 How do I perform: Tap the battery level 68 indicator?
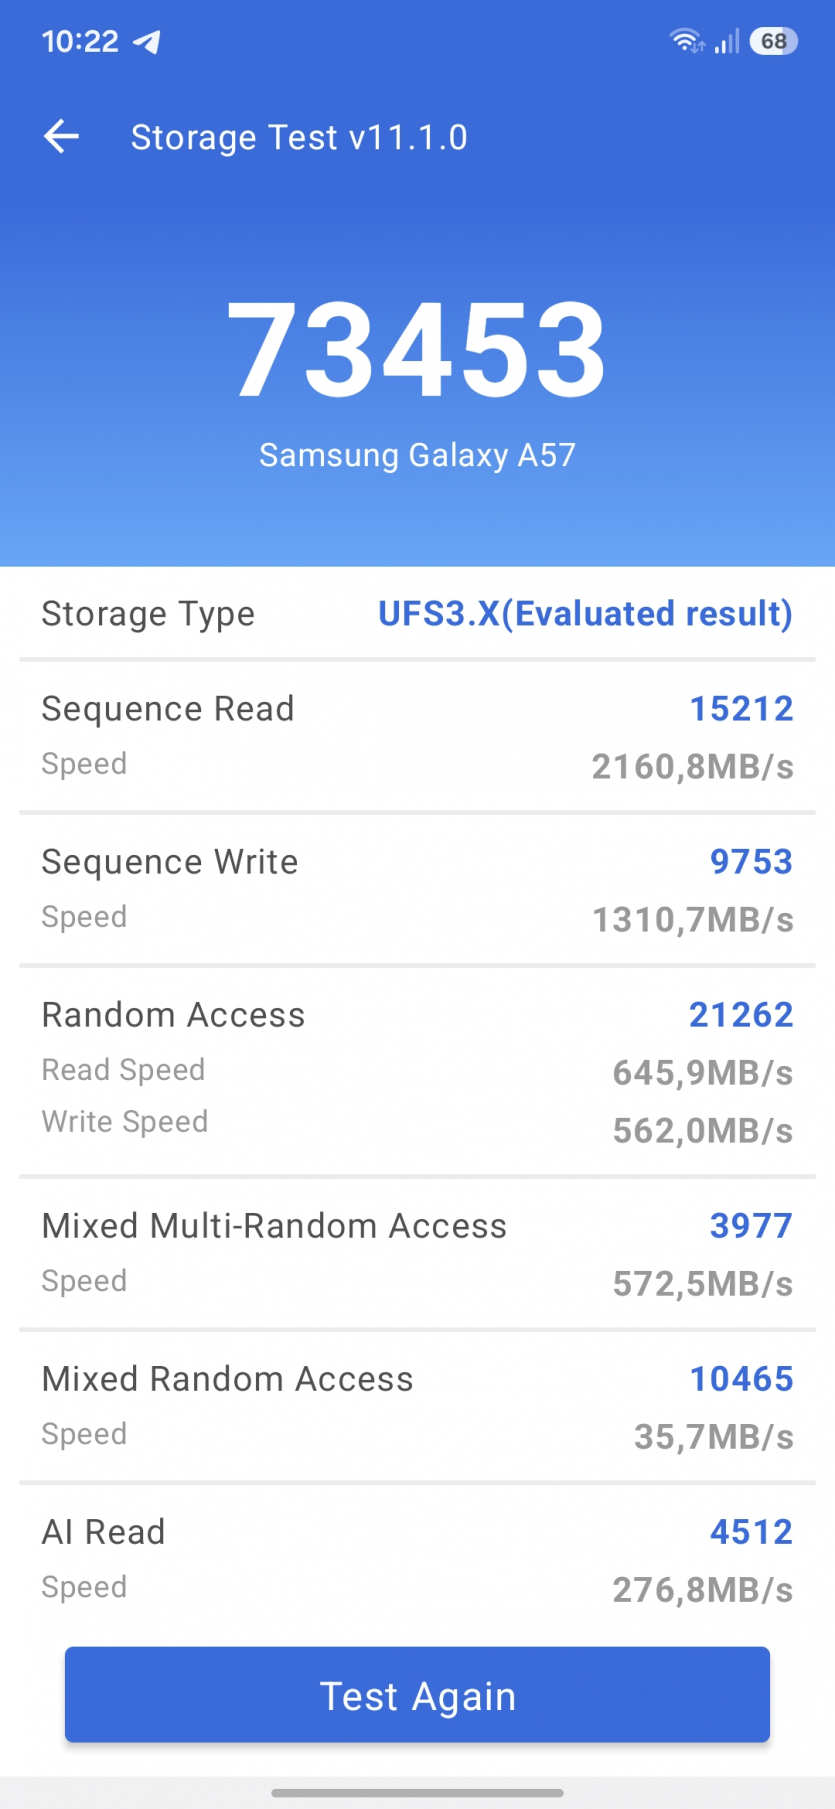tap(773, 41)
